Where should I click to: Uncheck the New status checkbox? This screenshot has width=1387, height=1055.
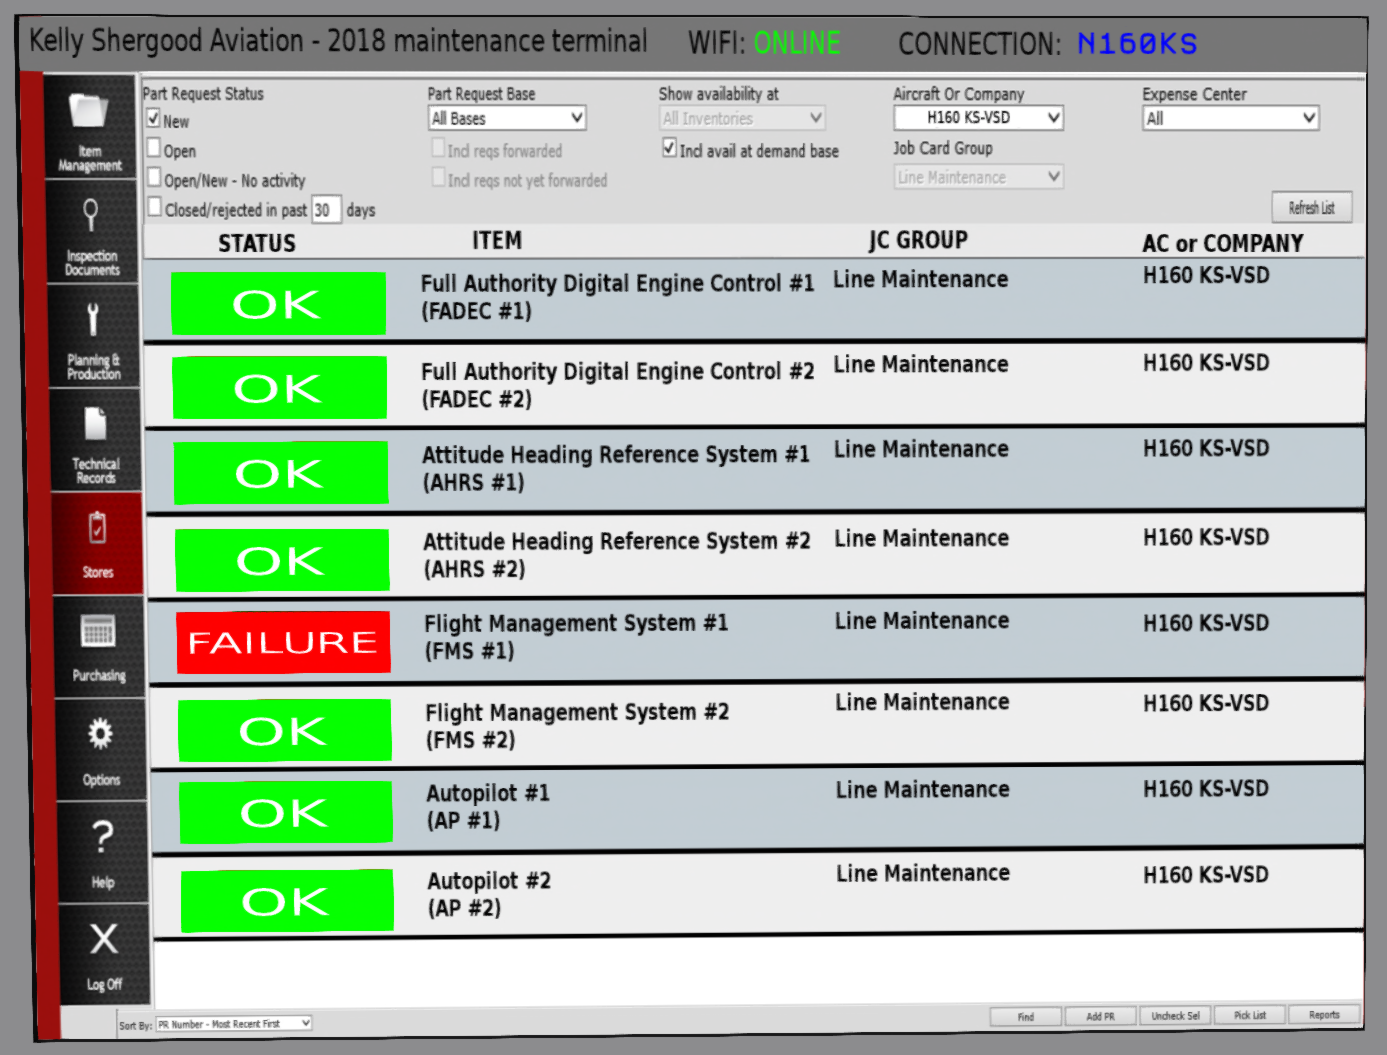(154, 119)
